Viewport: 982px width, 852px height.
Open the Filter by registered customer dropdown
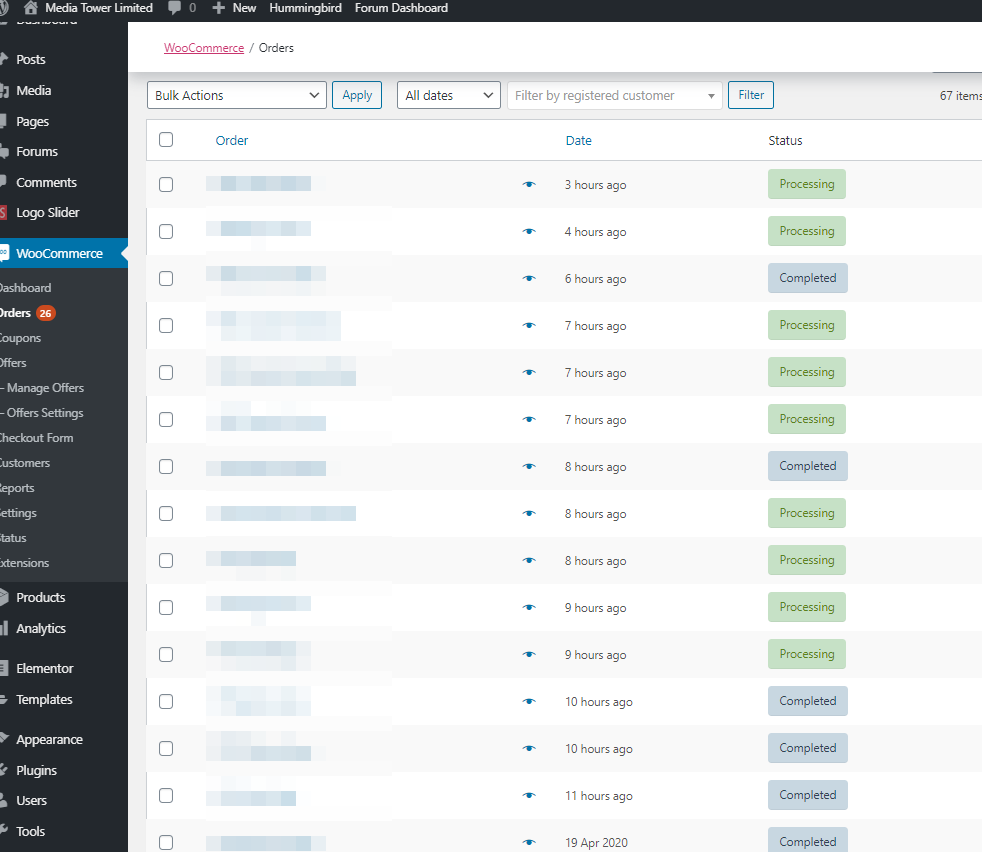[x=614, y=95]
